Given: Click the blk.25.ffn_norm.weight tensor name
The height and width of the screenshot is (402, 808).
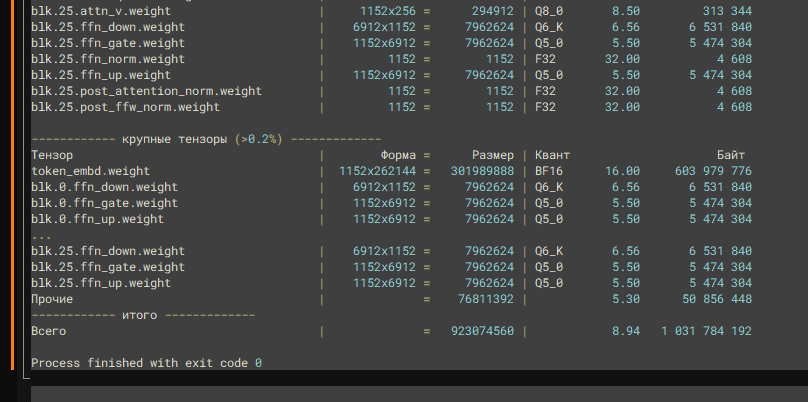Looking at the screenshot, I should 108,59.
